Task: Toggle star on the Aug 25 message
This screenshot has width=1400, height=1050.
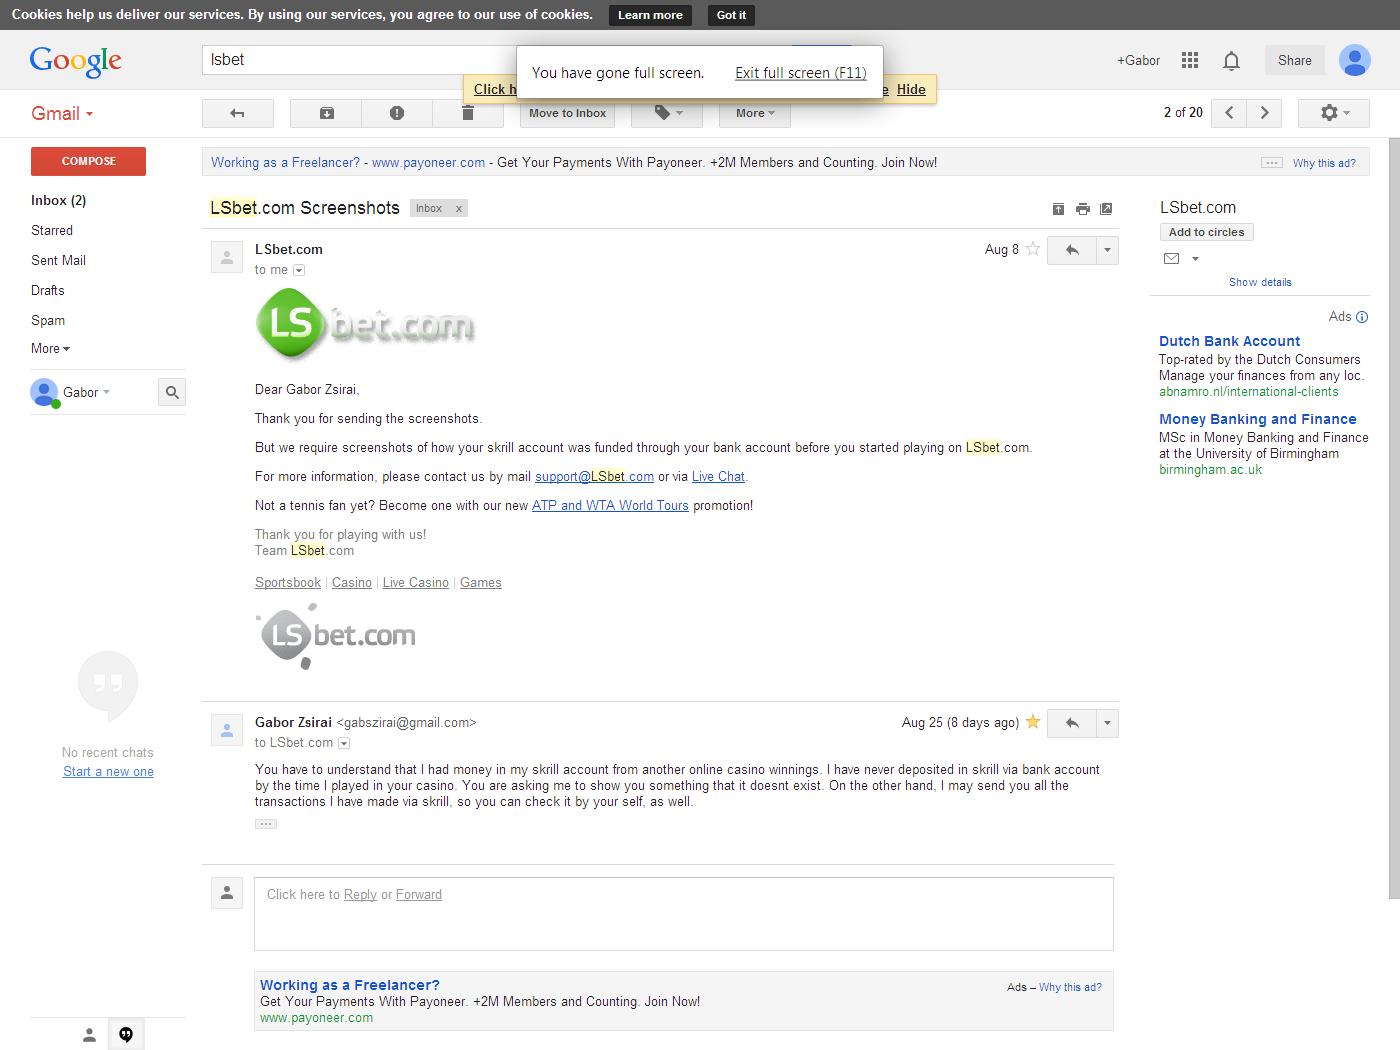Action: 1033,722
